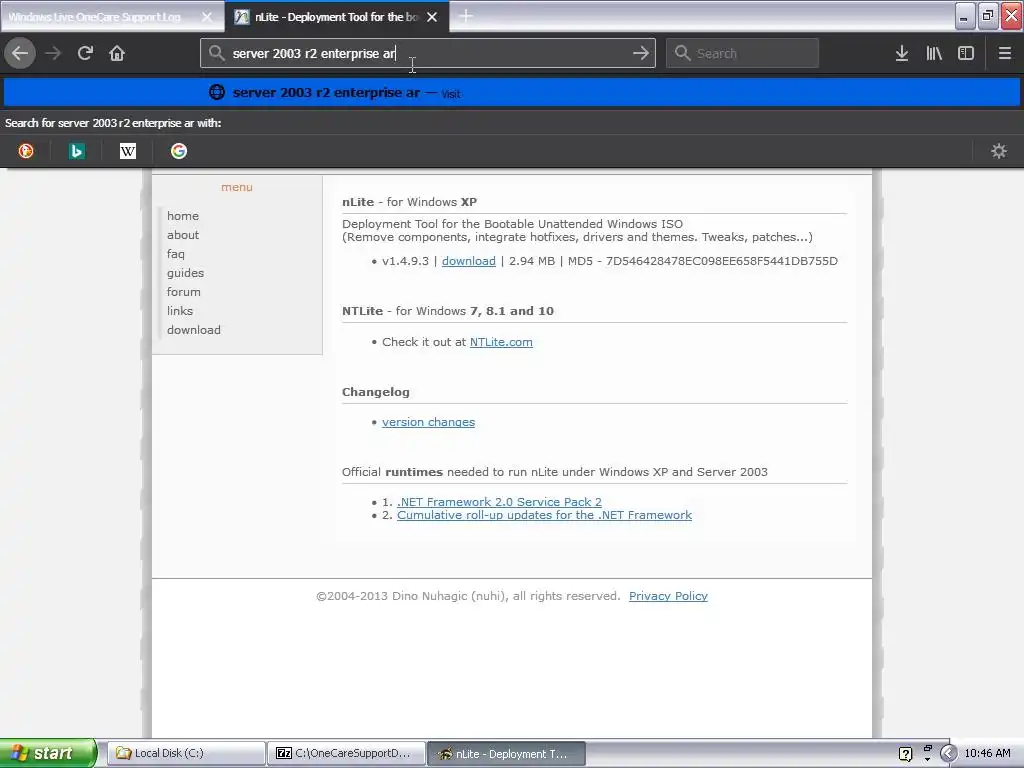Select the 'server 2003 r2 enterprise ar' suggestion
The image size is (1024, 768).
point(512,93)
